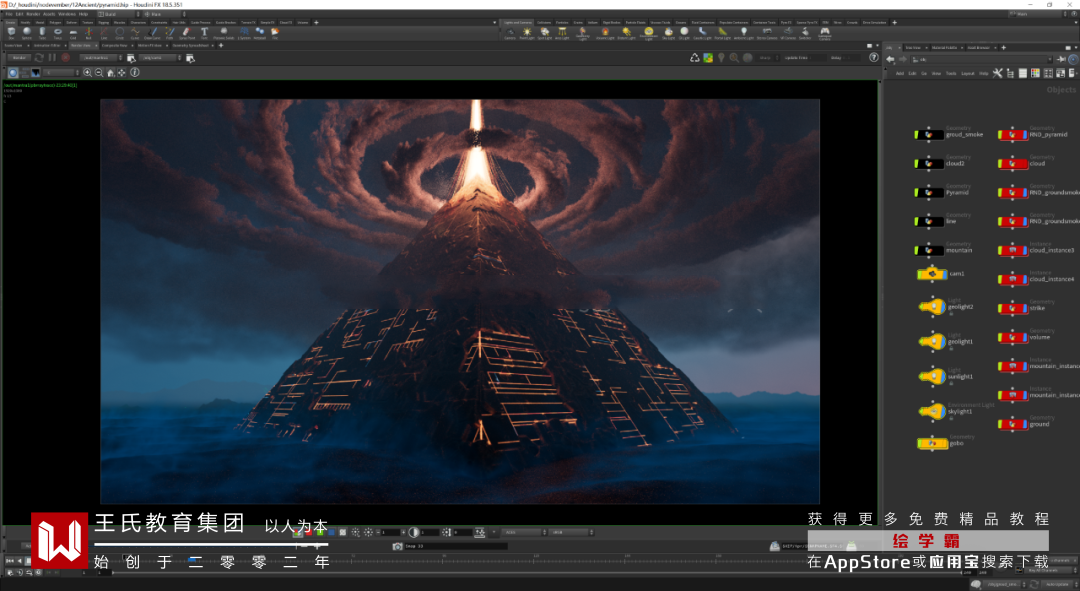Select the Torus shelf tool

pos(58,32)
